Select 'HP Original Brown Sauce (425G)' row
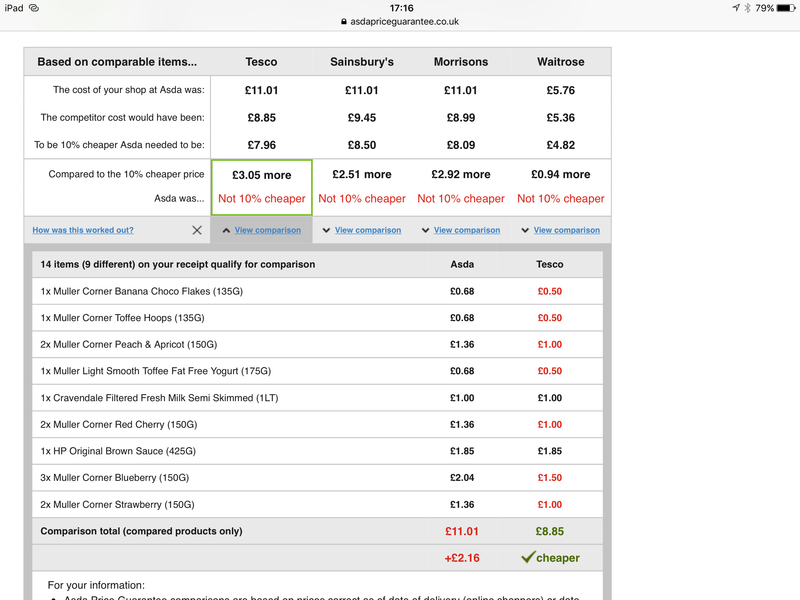Image resolution: width=800 pixels, height=600 pixels. [317, 451]
